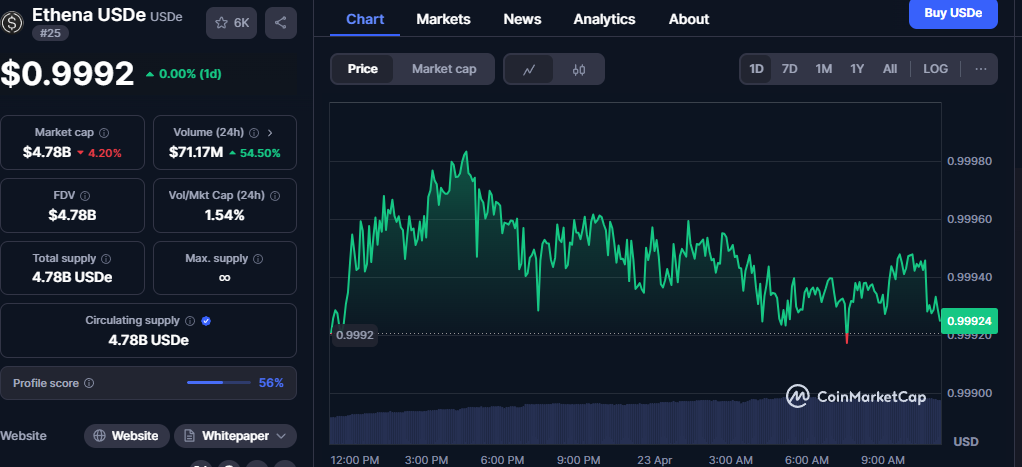
Task: Click the 54.50% volume change
Action: click(x=255, y=153)
